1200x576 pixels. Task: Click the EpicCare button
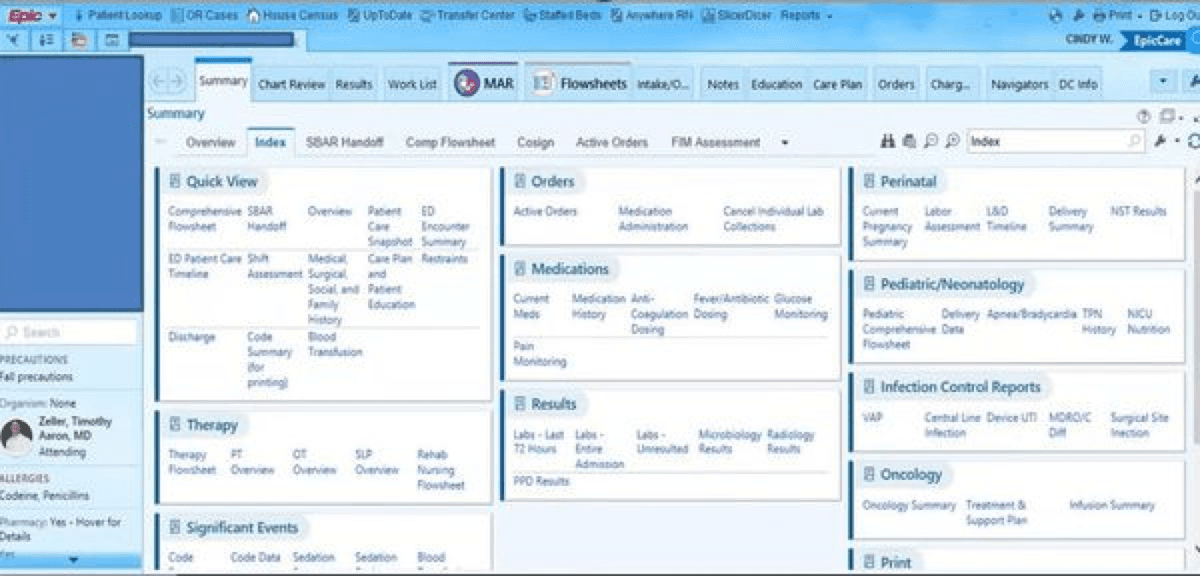(x=1158, y=40)
